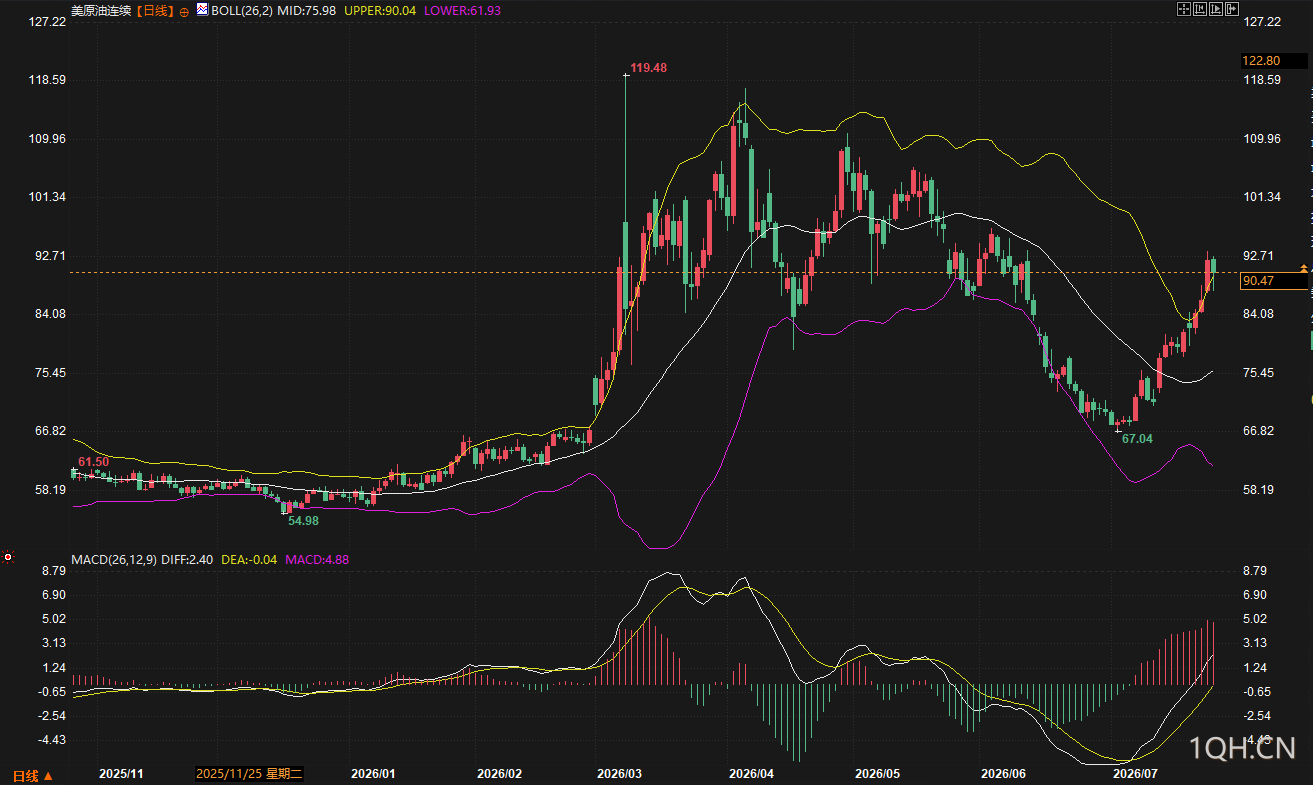Click the 67.04 low price label
Screen dimensions: 1313x785
tap(1137, 439)
